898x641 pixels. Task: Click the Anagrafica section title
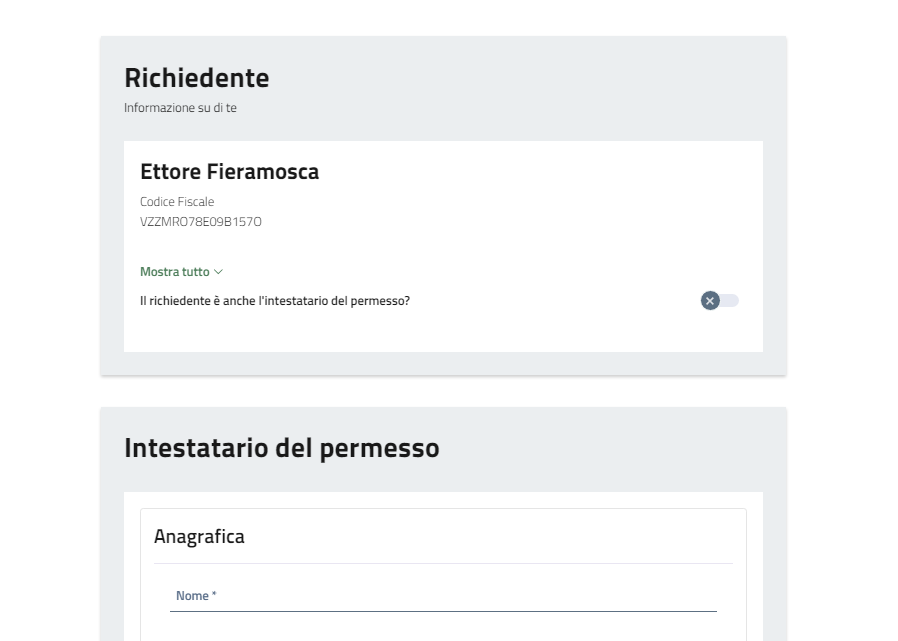(199, 537)
